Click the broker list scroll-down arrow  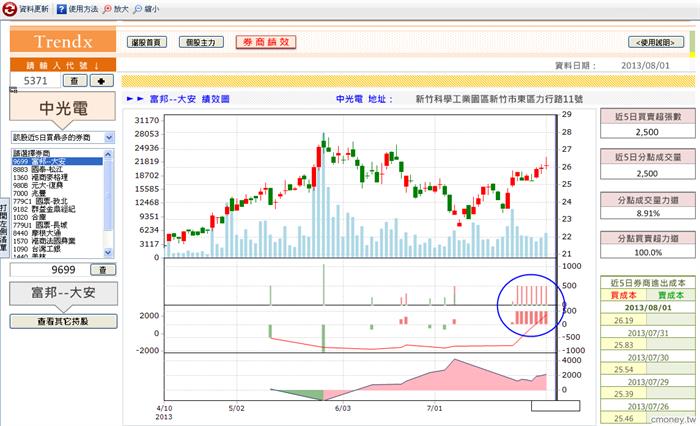coord(108,252)
